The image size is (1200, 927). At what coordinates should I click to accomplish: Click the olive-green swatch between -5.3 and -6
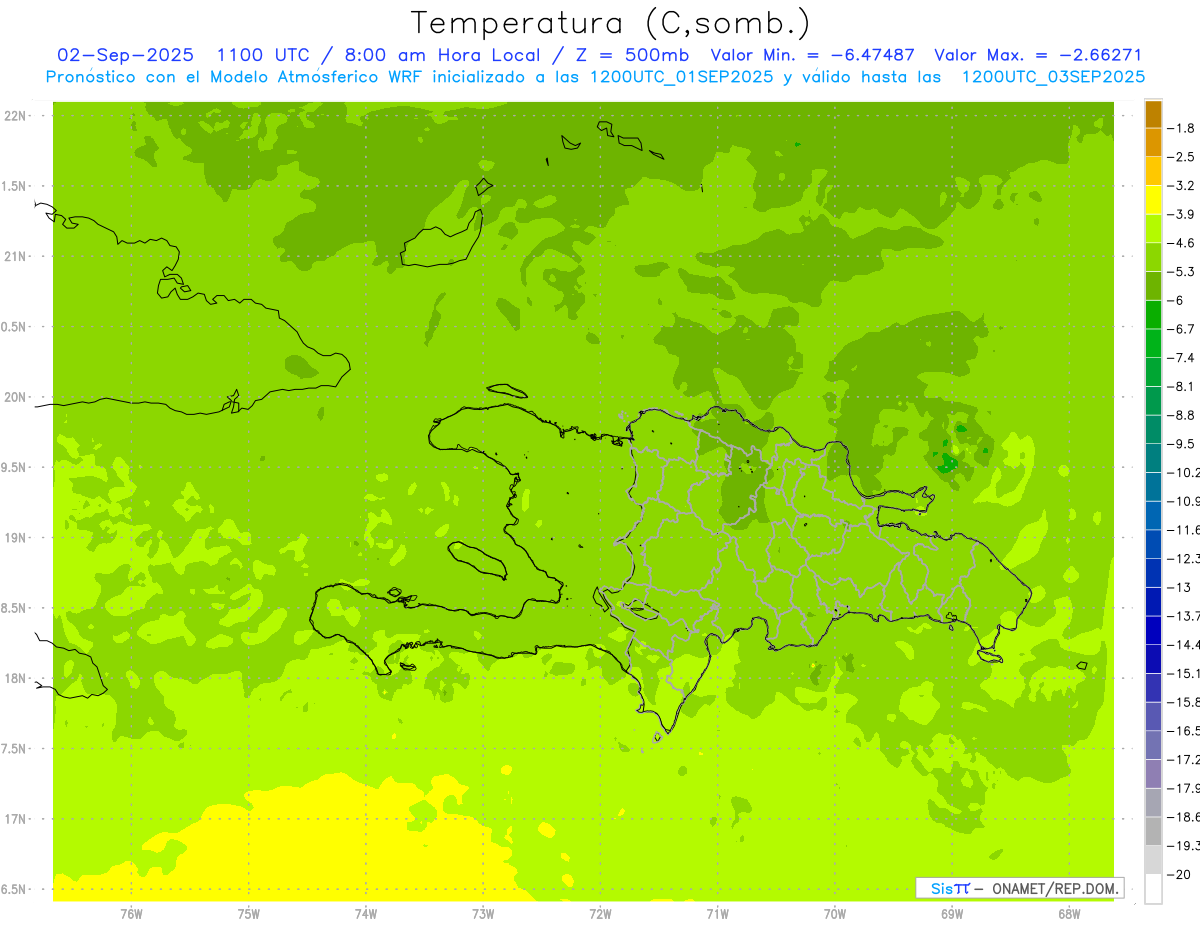point(1153,286)
